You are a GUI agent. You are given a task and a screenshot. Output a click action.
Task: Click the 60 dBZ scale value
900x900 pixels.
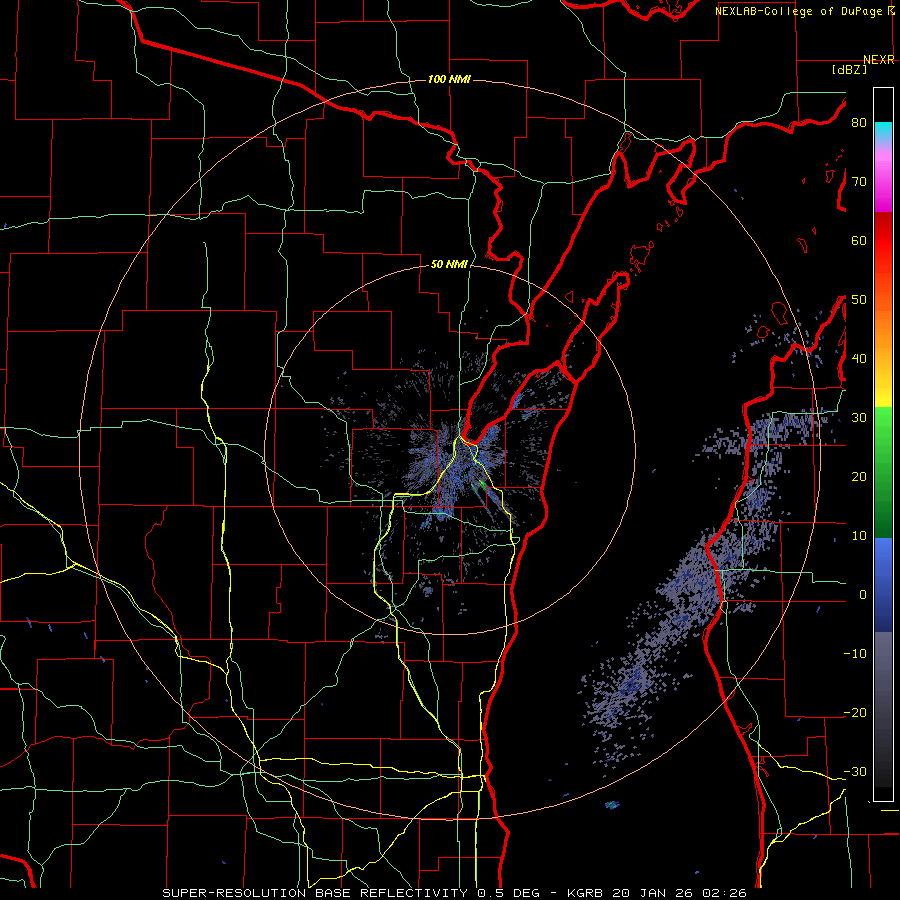tap(859, 240)
